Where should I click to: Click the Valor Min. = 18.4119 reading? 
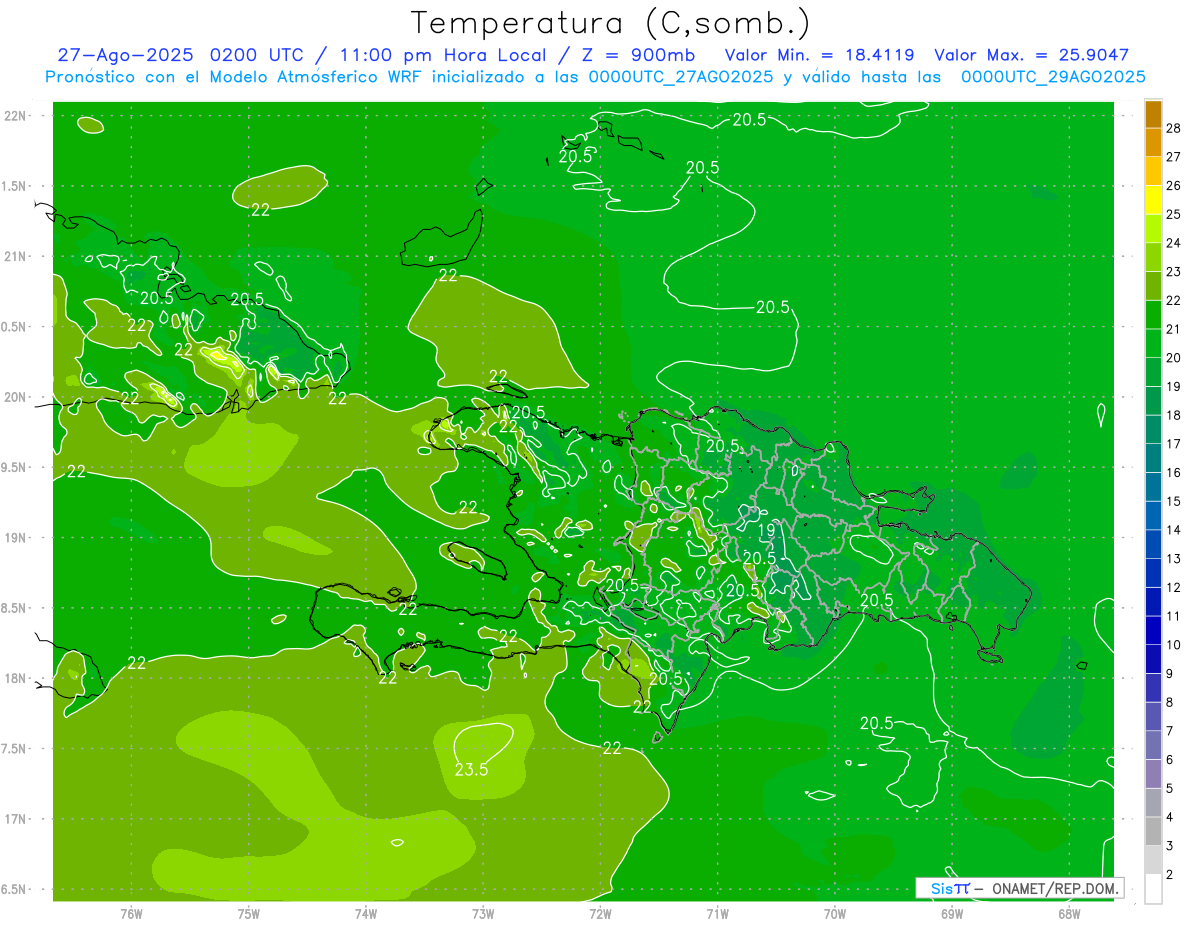819,55
